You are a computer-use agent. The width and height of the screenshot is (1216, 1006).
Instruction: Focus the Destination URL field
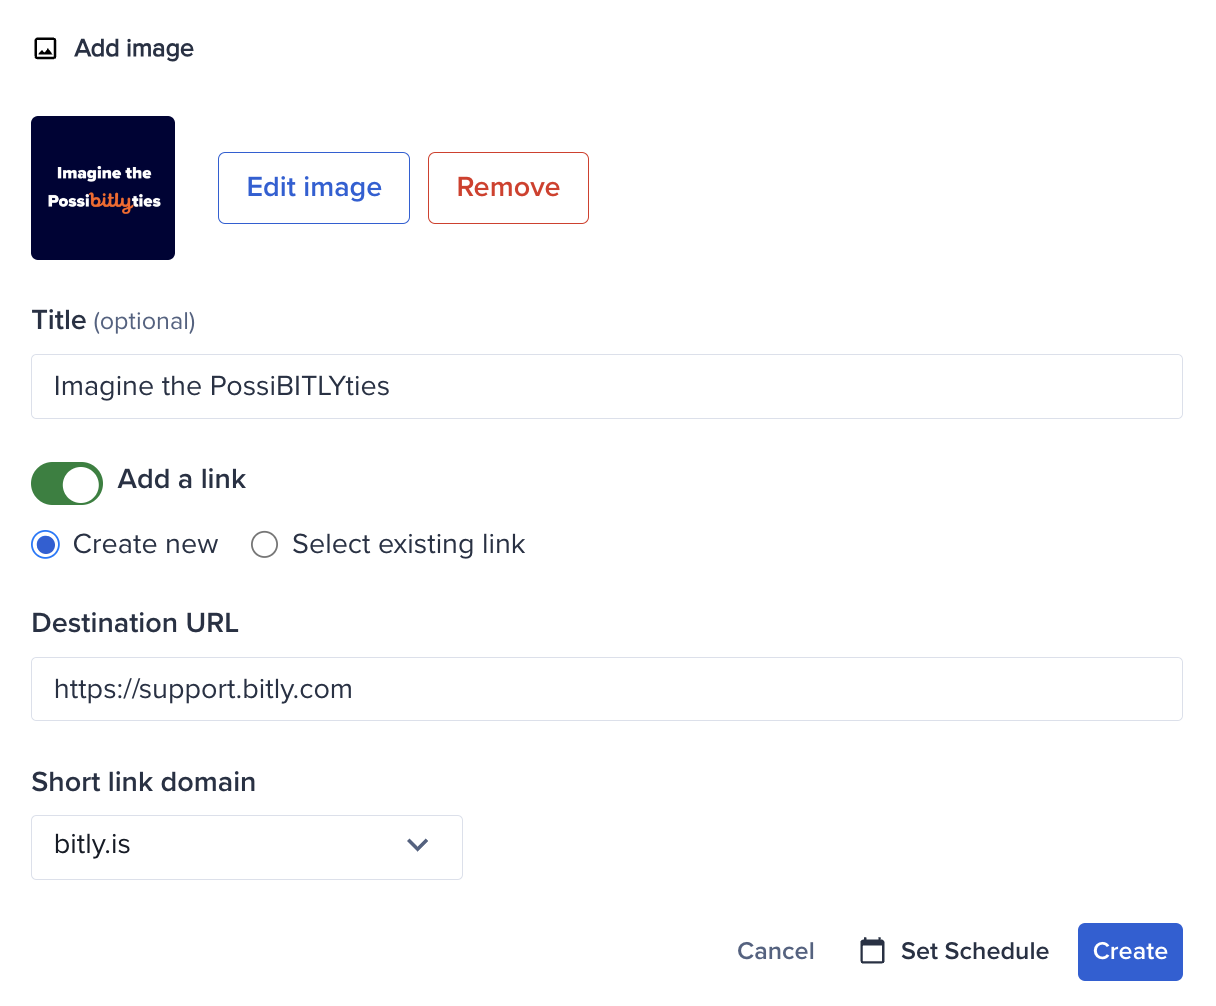click(x=607, y=689)
